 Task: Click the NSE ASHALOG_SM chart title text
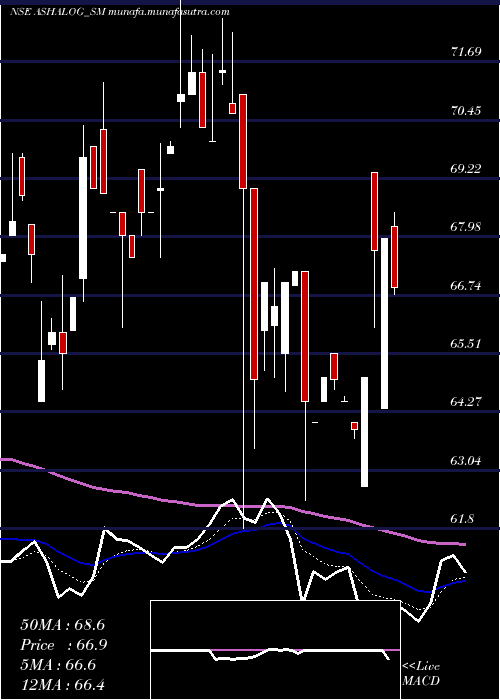point(120,12)
